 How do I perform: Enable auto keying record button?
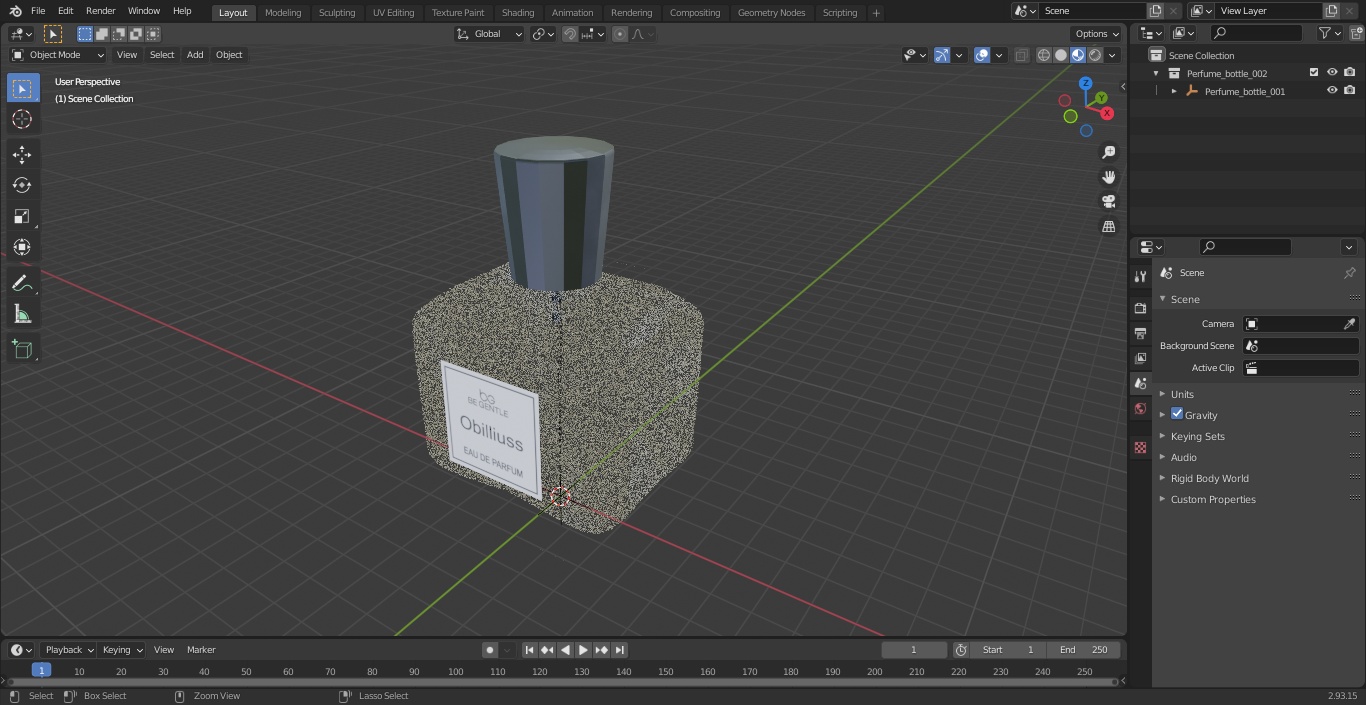[x=490, y=650]
